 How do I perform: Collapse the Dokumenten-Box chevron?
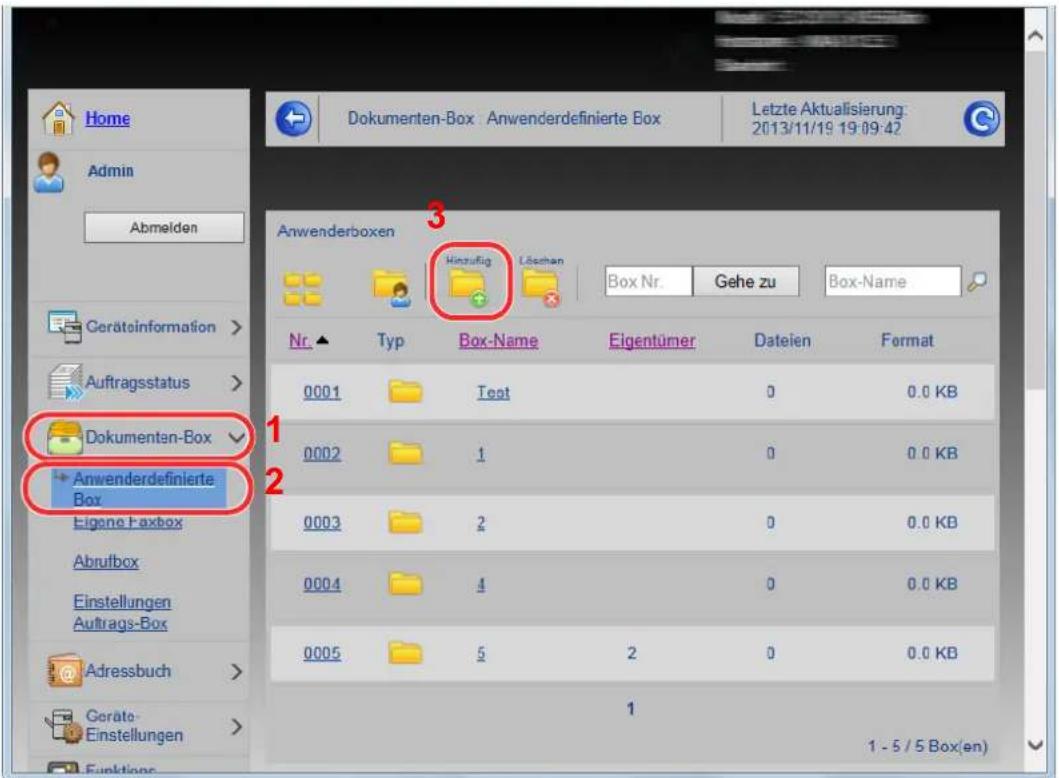(x=236, y=438)
